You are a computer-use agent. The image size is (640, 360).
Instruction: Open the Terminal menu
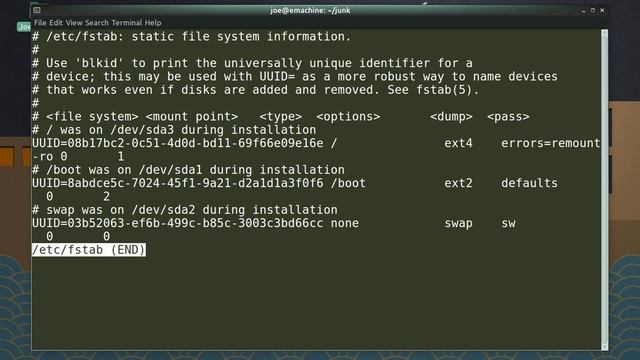tap(127, 22)
